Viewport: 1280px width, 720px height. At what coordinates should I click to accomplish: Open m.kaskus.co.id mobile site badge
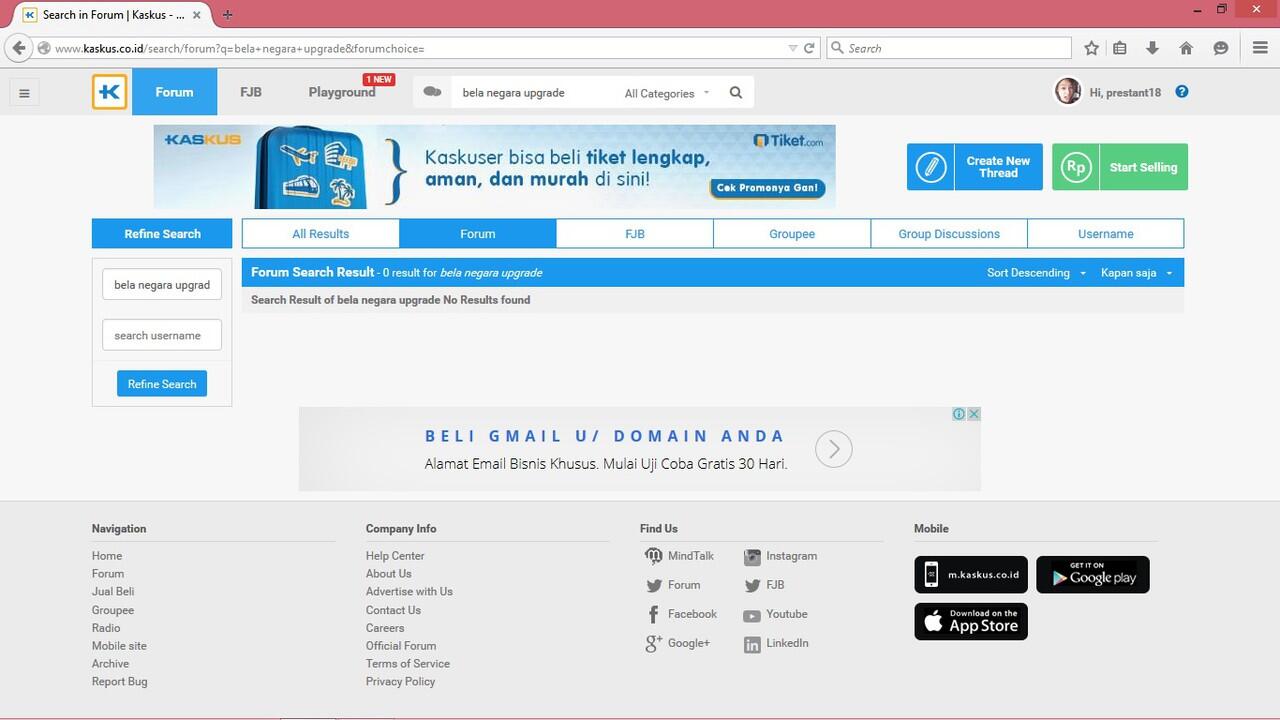pyautogui.click(x=971, y=575)
